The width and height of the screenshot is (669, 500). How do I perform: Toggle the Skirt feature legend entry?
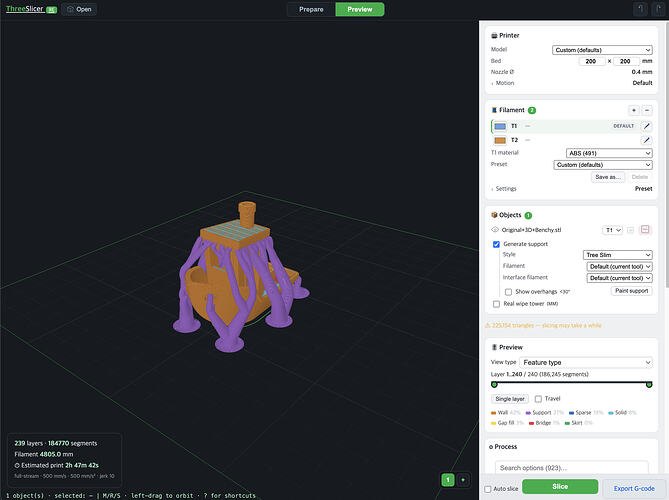coord(579,423)
